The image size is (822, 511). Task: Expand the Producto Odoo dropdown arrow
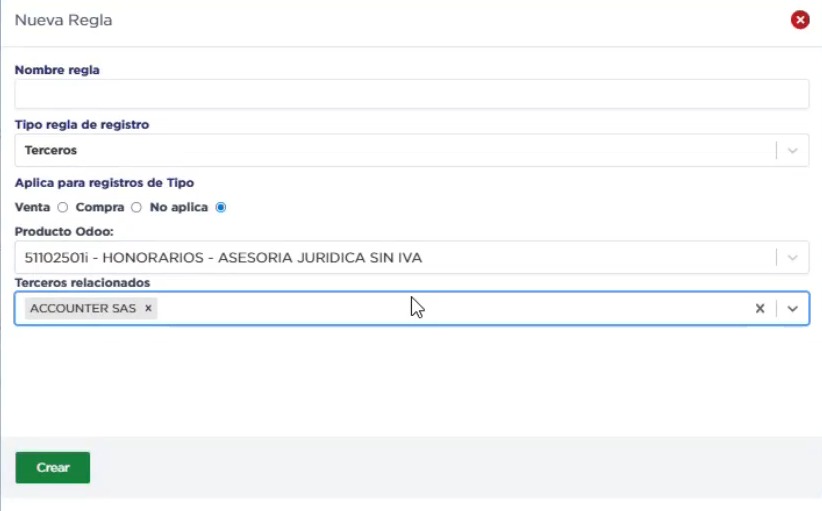click(793, 257)
